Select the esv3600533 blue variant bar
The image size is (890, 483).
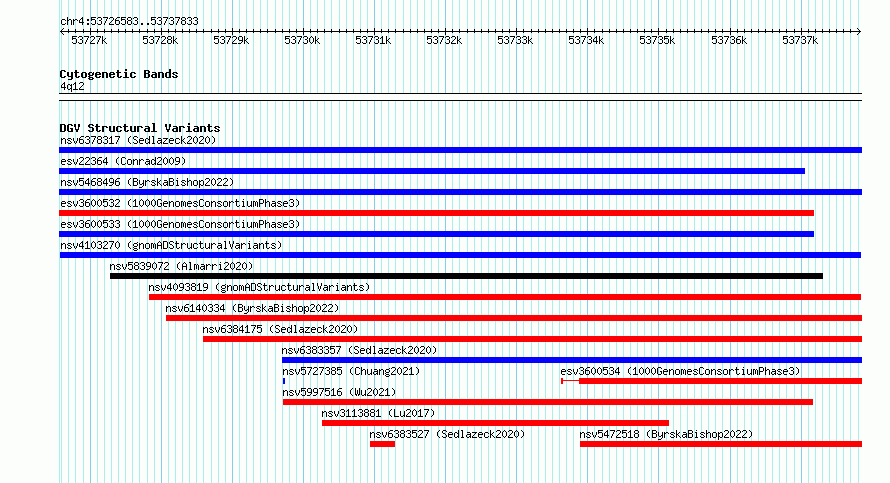436,234
